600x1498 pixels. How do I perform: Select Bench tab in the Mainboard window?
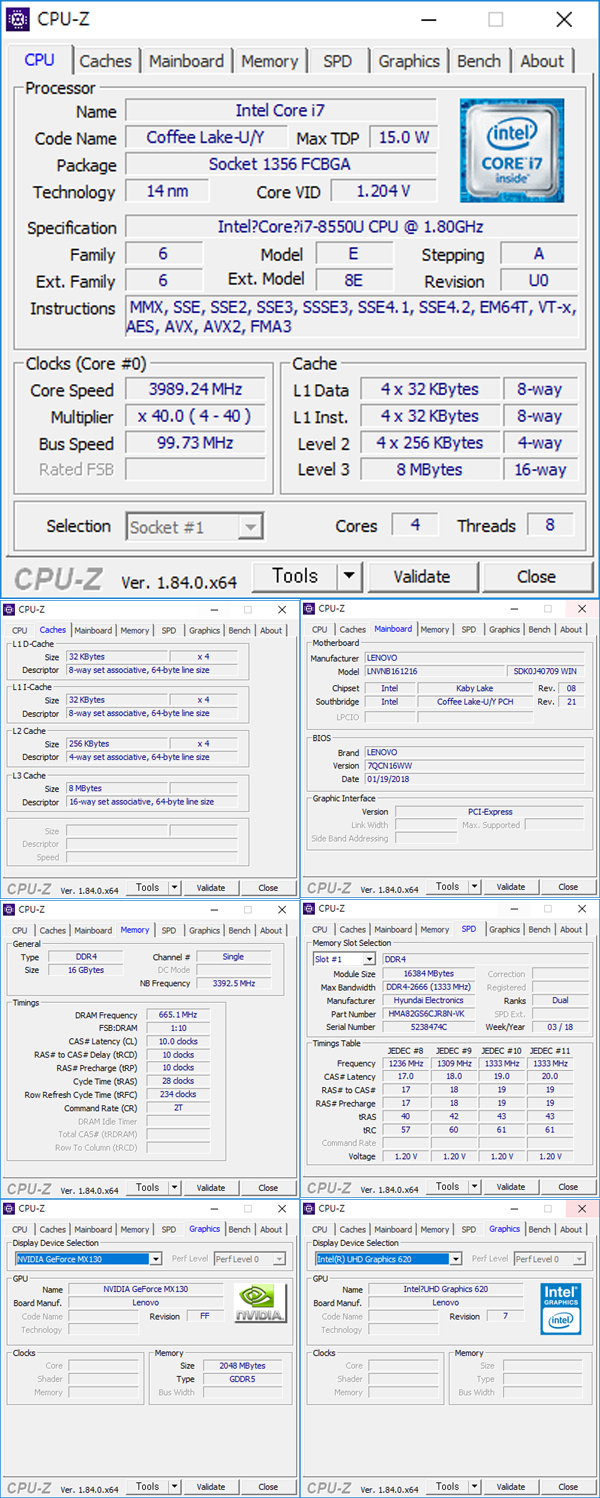(539, 630)
